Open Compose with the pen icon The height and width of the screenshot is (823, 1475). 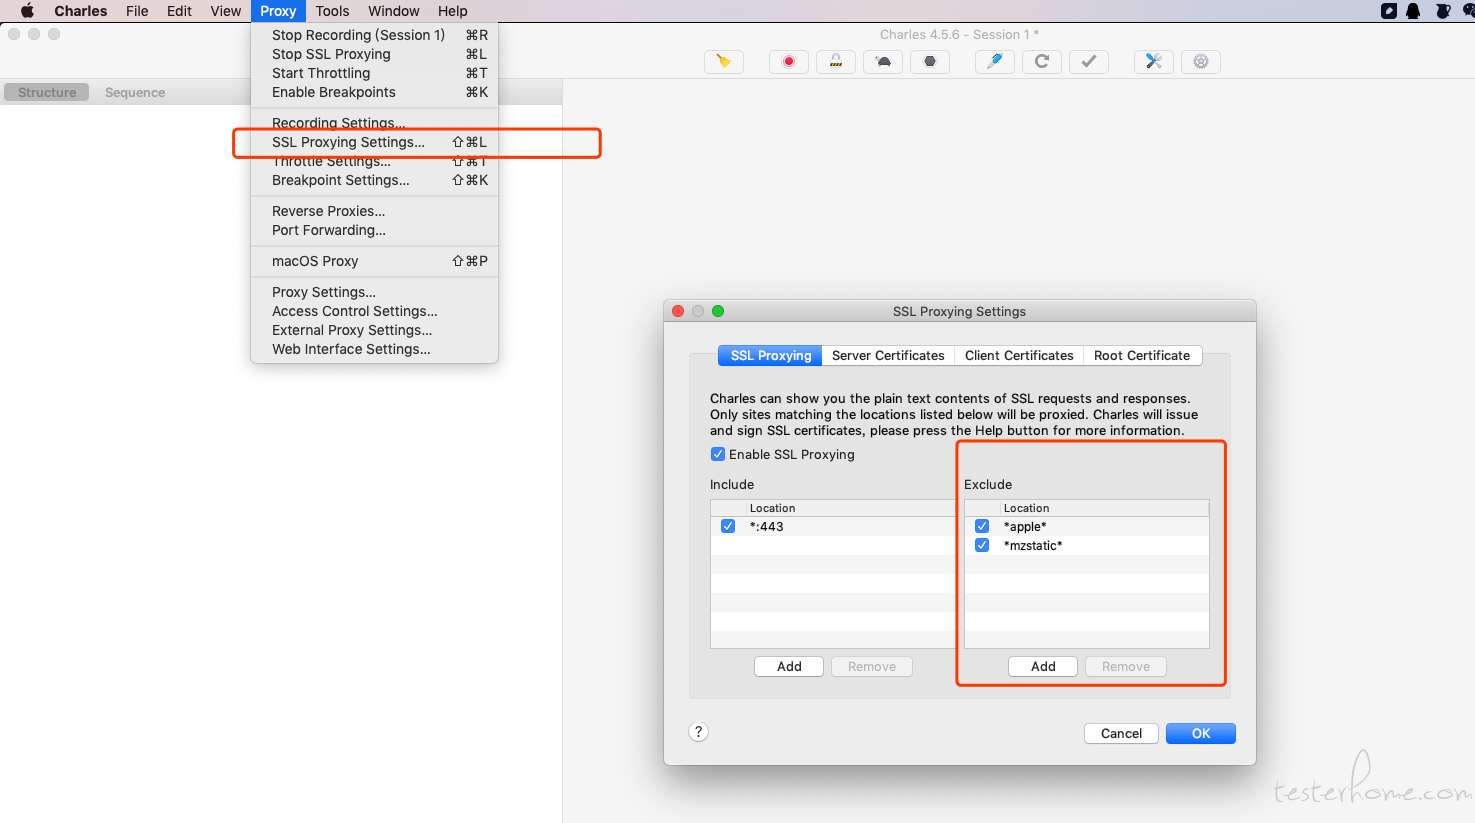(995, 62)
